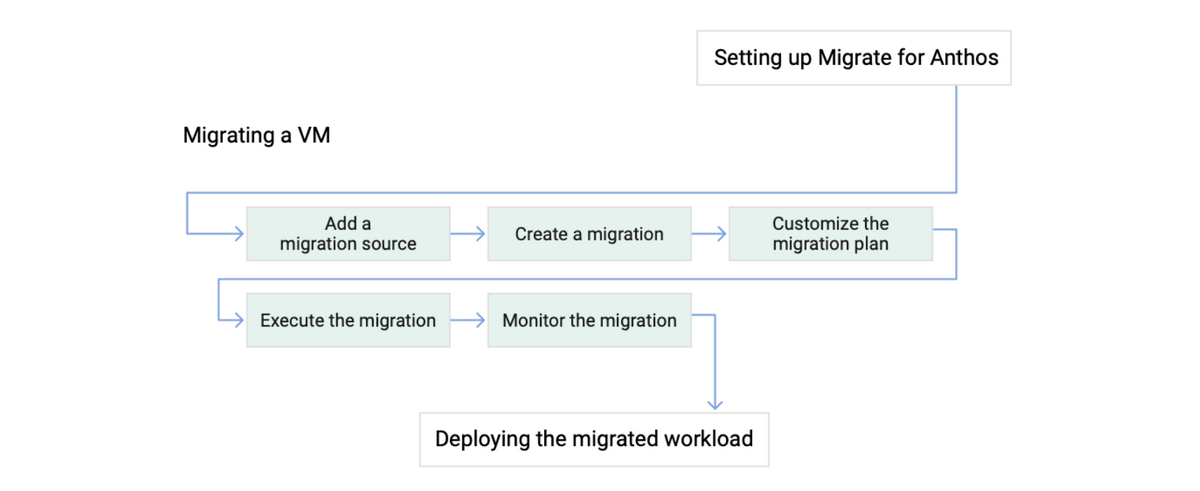The image size is (1200, 491).
Task: Click the Migrating a VM heading text
Action: (256, 136)
